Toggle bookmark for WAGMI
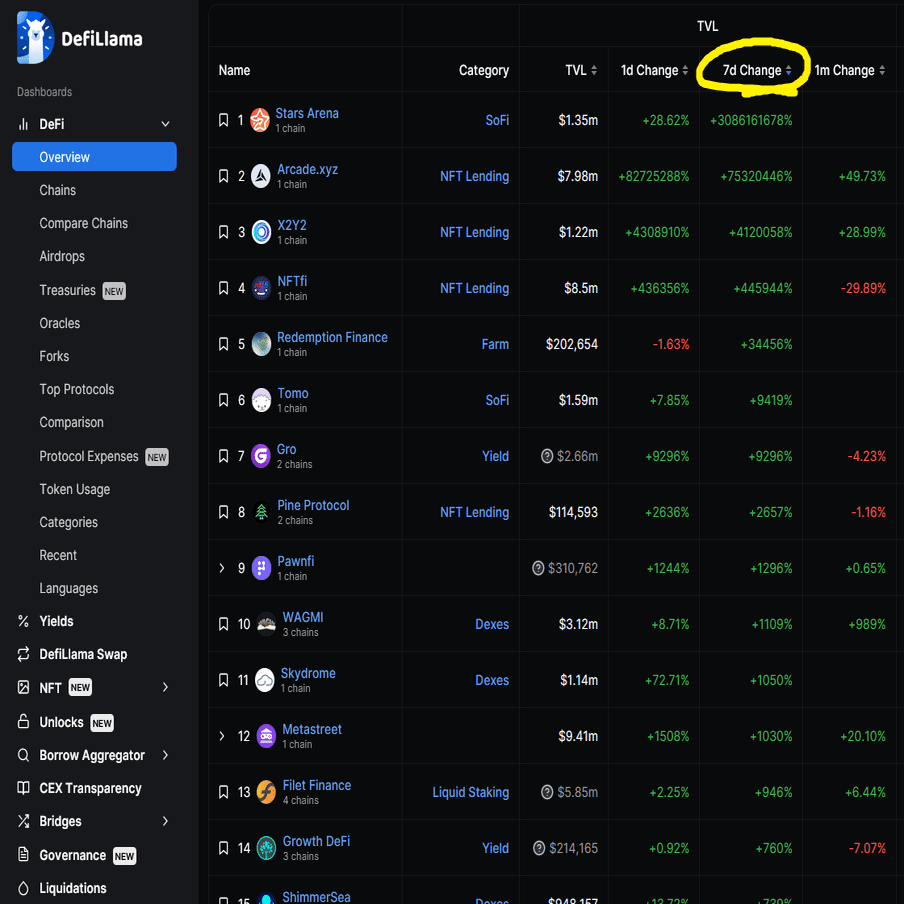The height and width of the screenshot is (904, 904). pyautogui.click(x=224, y=624)
